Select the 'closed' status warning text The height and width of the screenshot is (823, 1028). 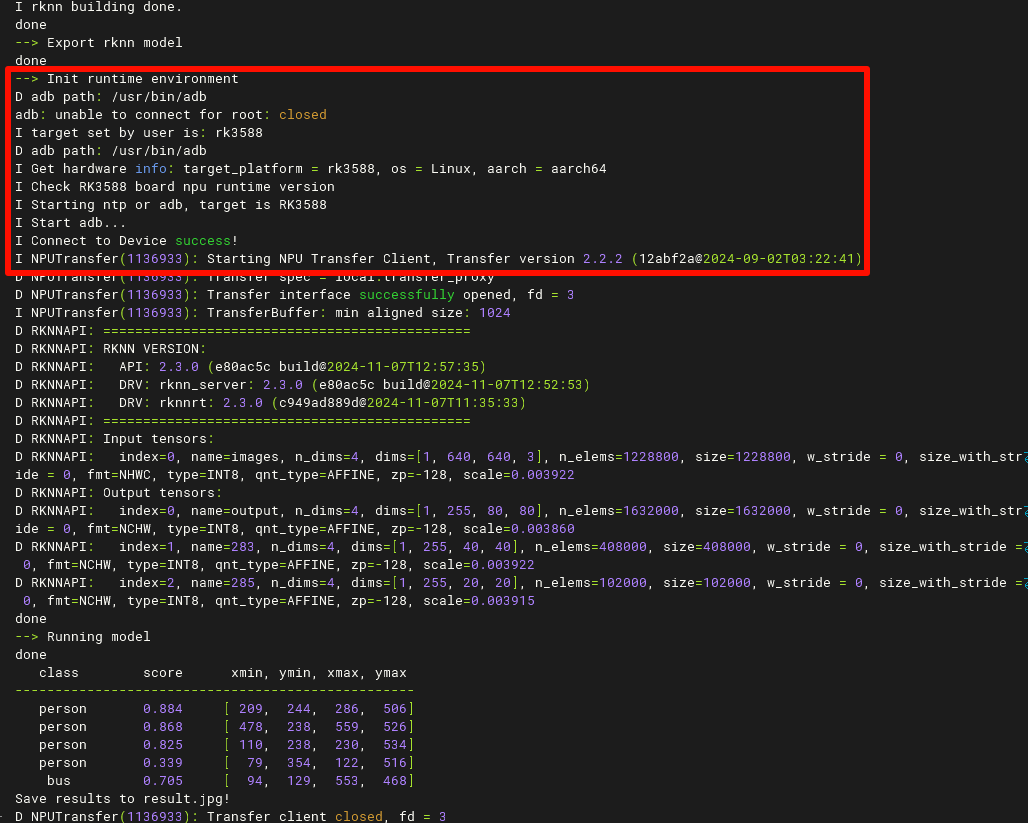(x=302, y=114)
